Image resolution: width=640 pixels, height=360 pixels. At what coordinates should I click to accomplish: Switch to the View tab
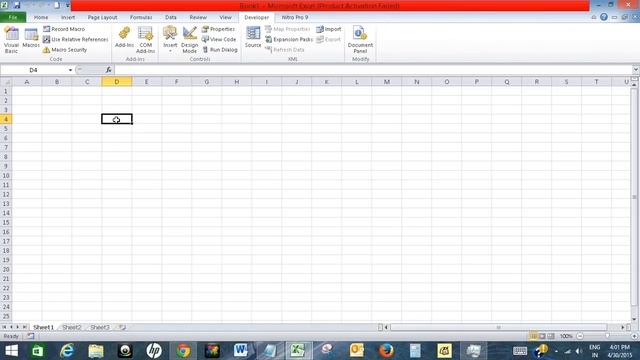coord(225,17)
